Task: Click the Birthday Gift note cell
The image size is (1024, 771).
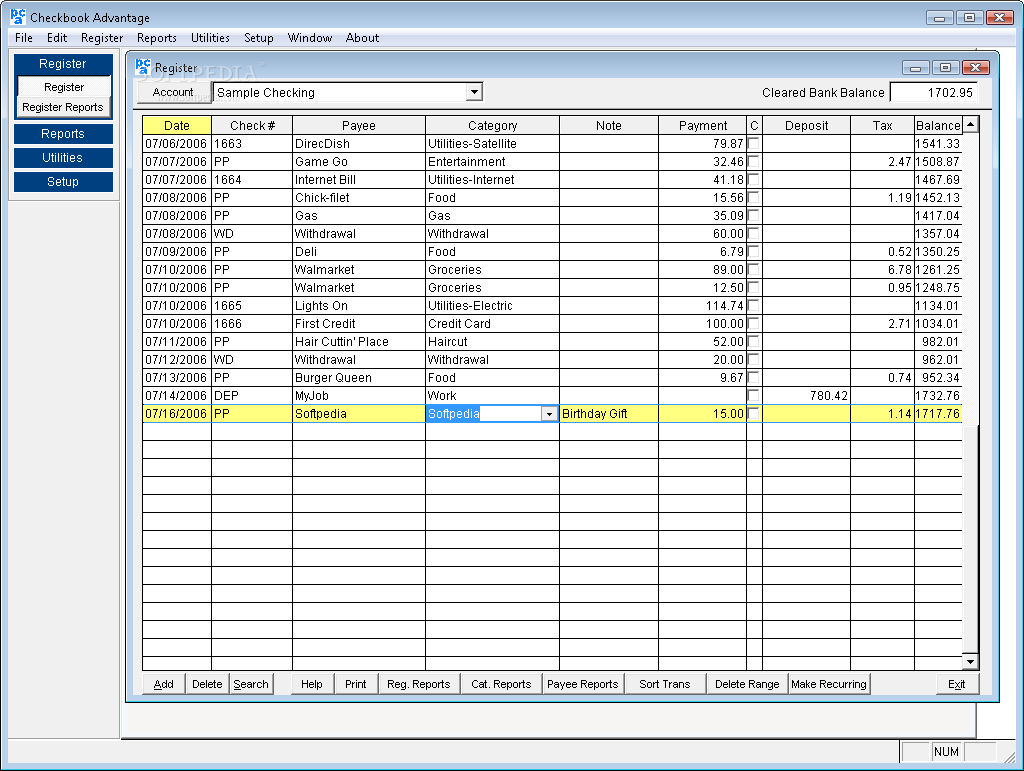Action: 609,413
